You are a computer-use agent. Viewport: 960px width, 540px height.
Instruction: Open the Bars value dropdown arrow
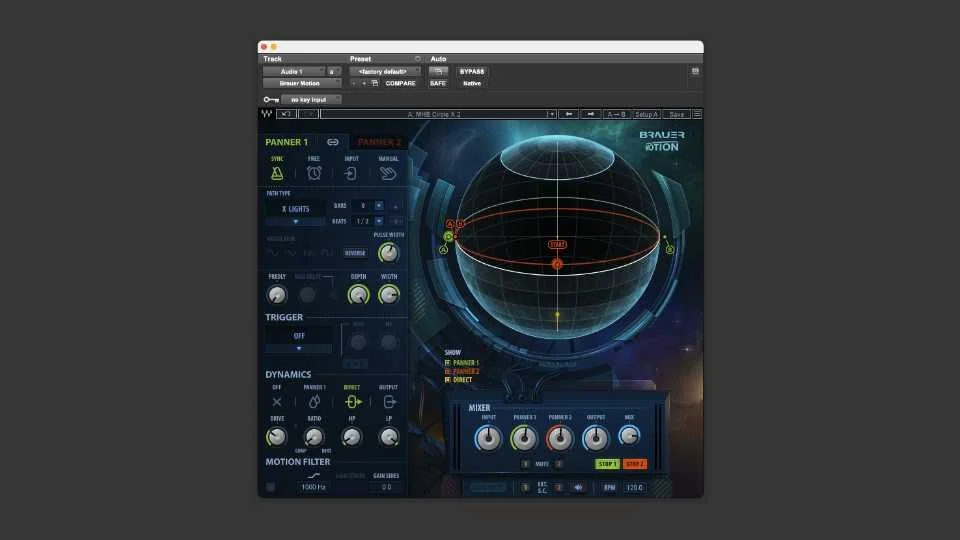pos(379,206)
